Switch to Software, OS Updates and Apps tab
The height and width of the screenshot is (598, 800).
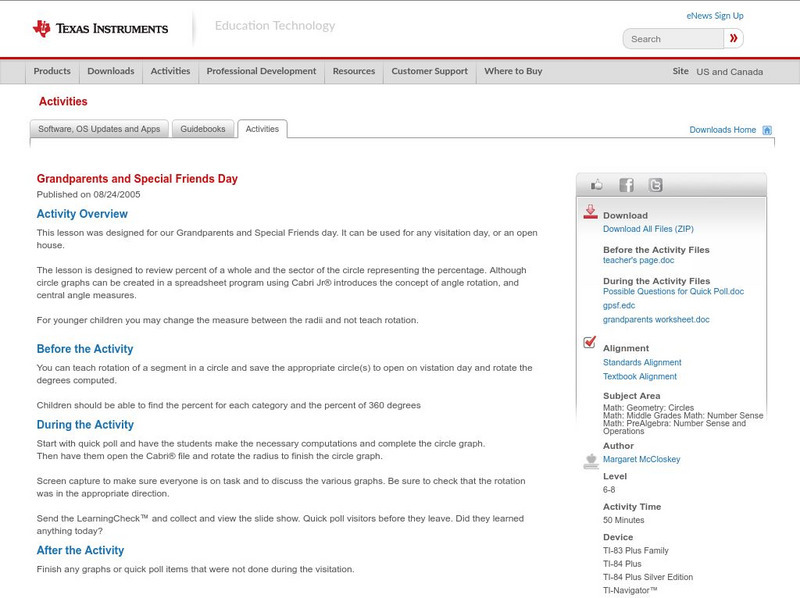(99, 129)
